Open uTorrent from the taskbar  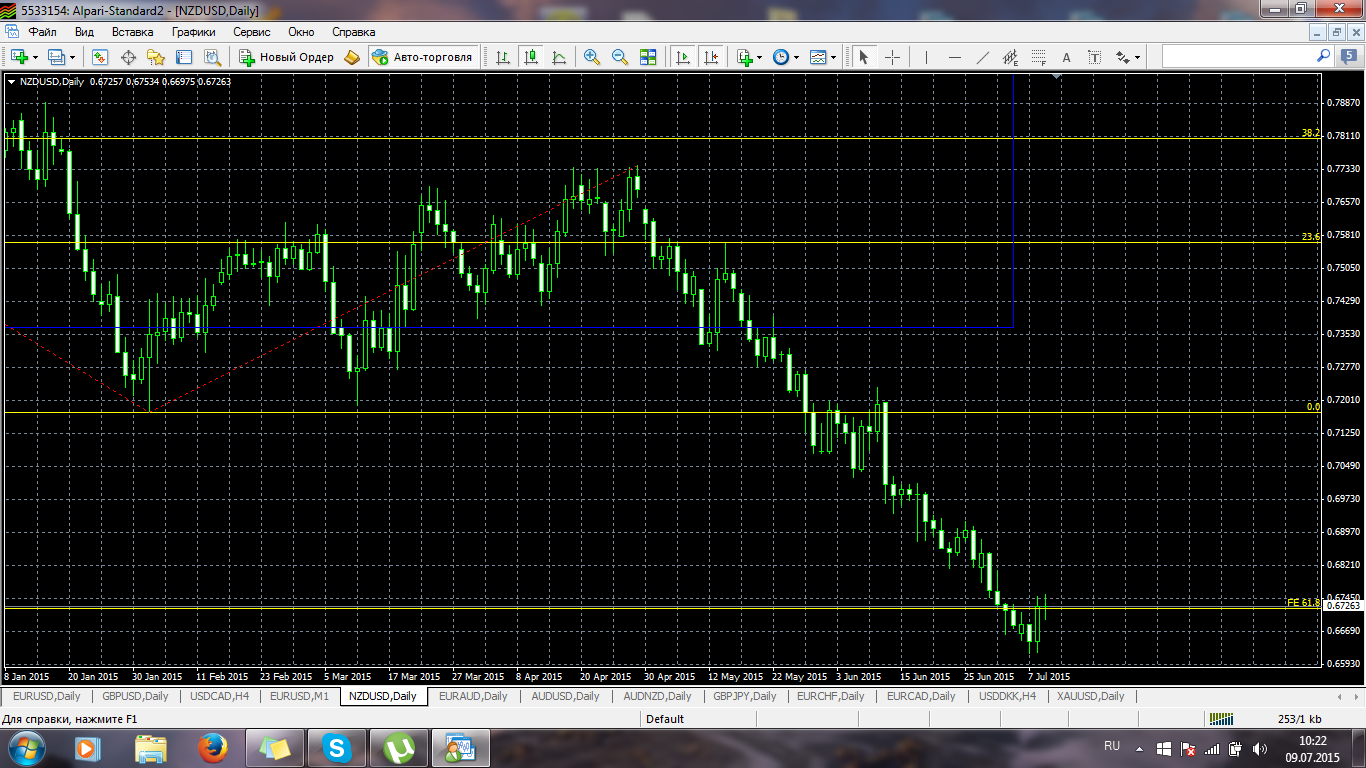coord(399,747)
